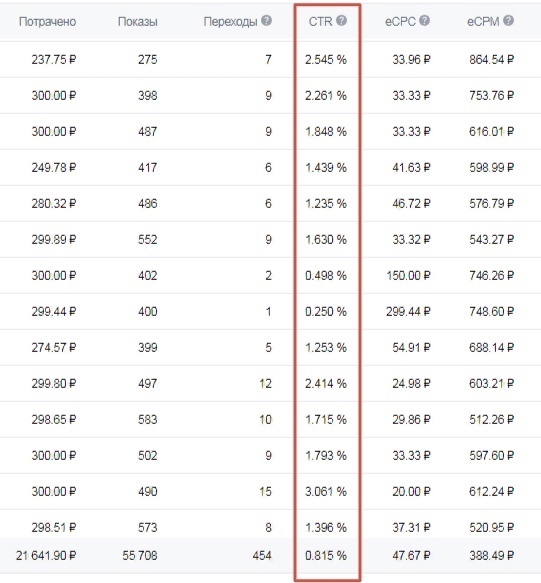The image size is (541, 583).
Task: Click the overall CTR 0.815 % value
Action: tap(326, 555)
